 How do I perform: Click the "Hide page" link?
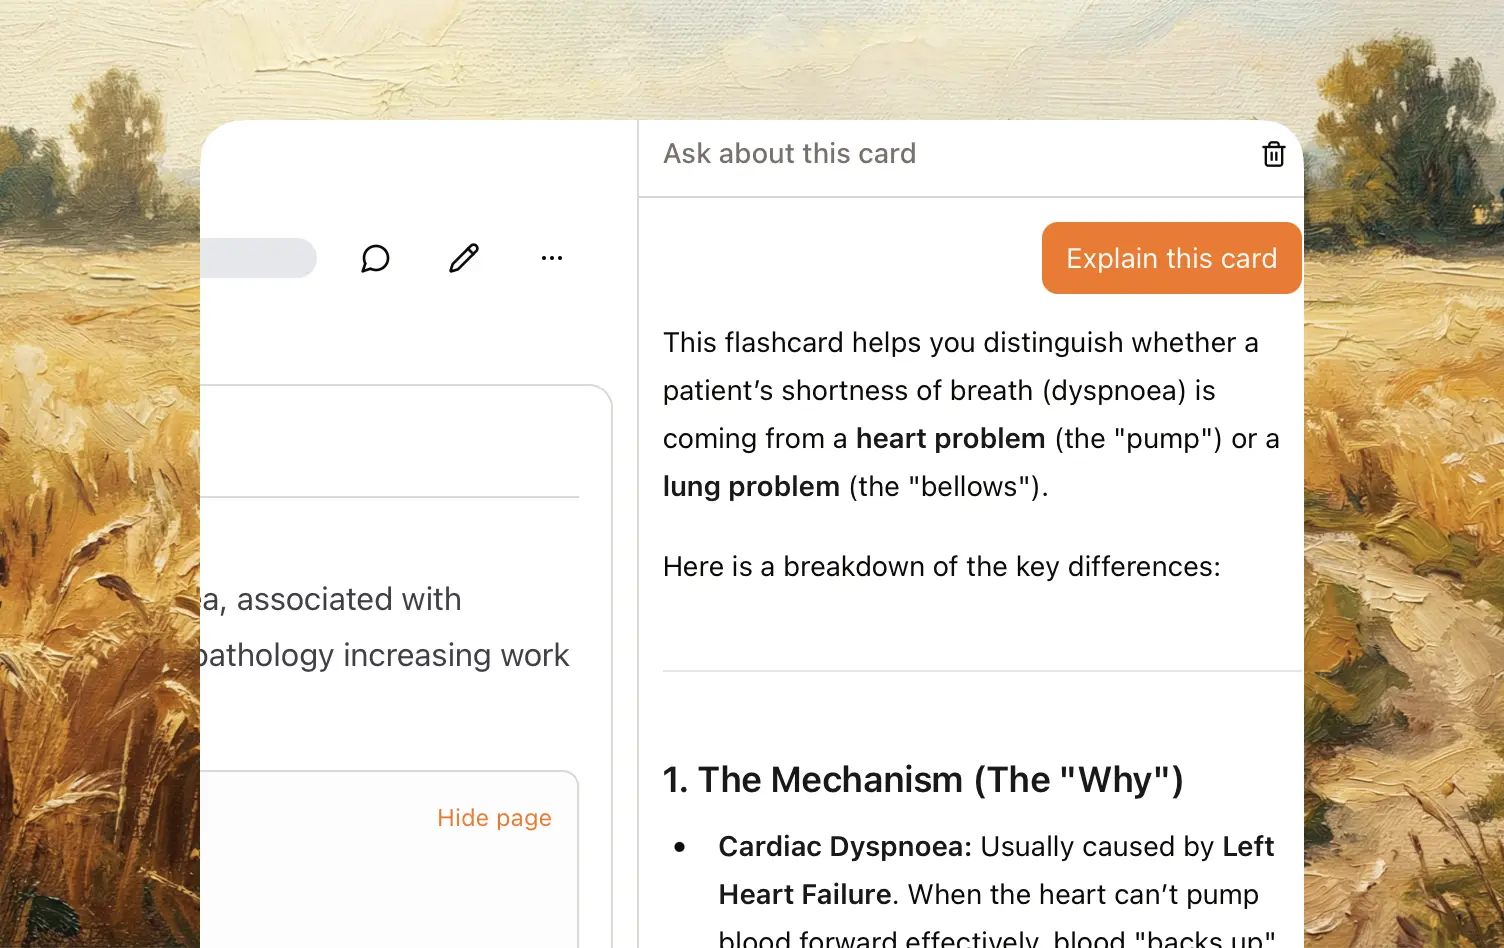(494, 818)
